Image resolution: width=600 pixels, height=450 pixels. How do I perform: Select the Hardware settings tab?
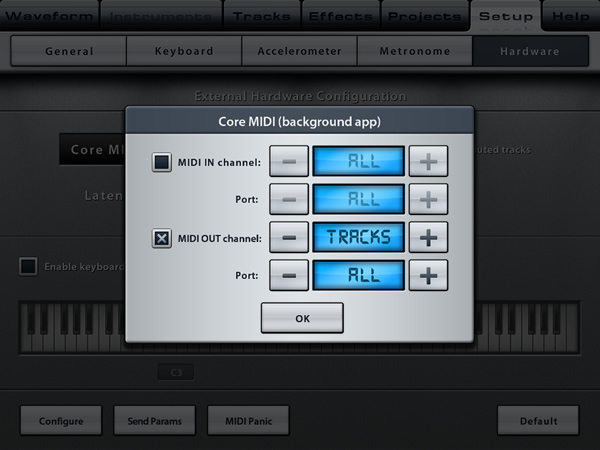[530, 51]
